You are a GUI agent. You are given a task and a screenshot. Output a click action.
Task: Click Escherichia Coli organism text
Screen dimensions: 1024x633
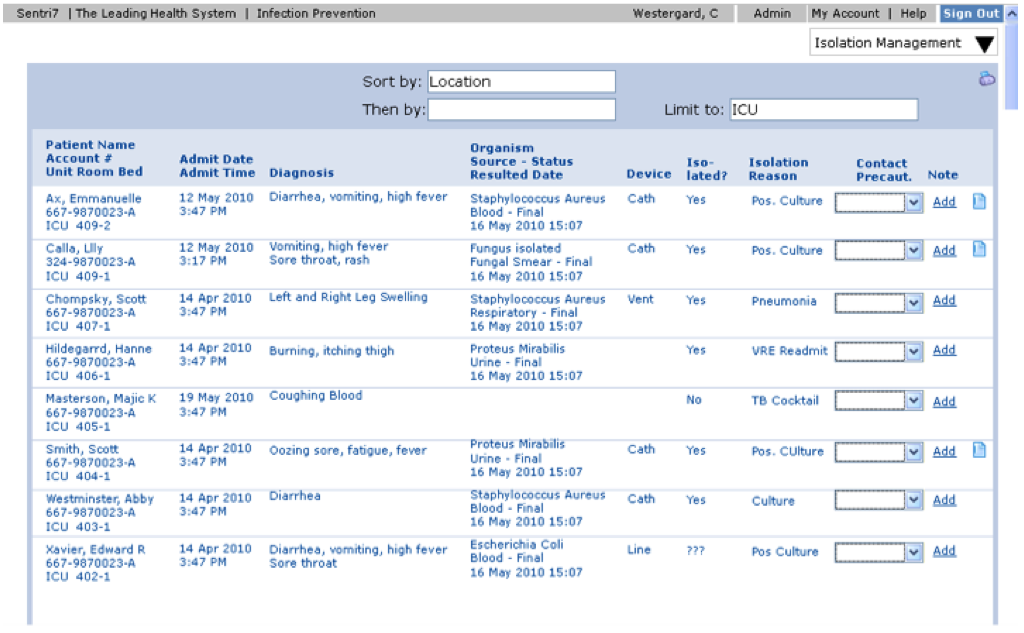click(x=517, y=544)
